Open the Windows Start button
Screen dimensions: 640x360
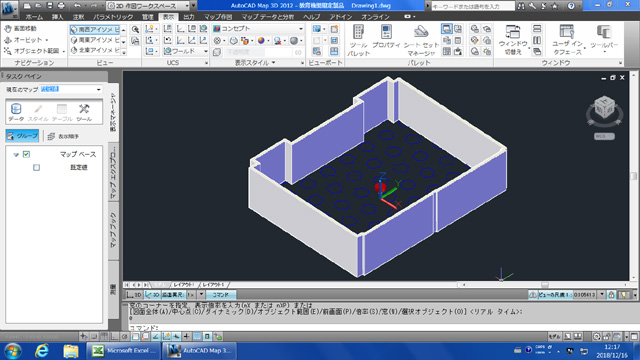click(x=12, y=351)
